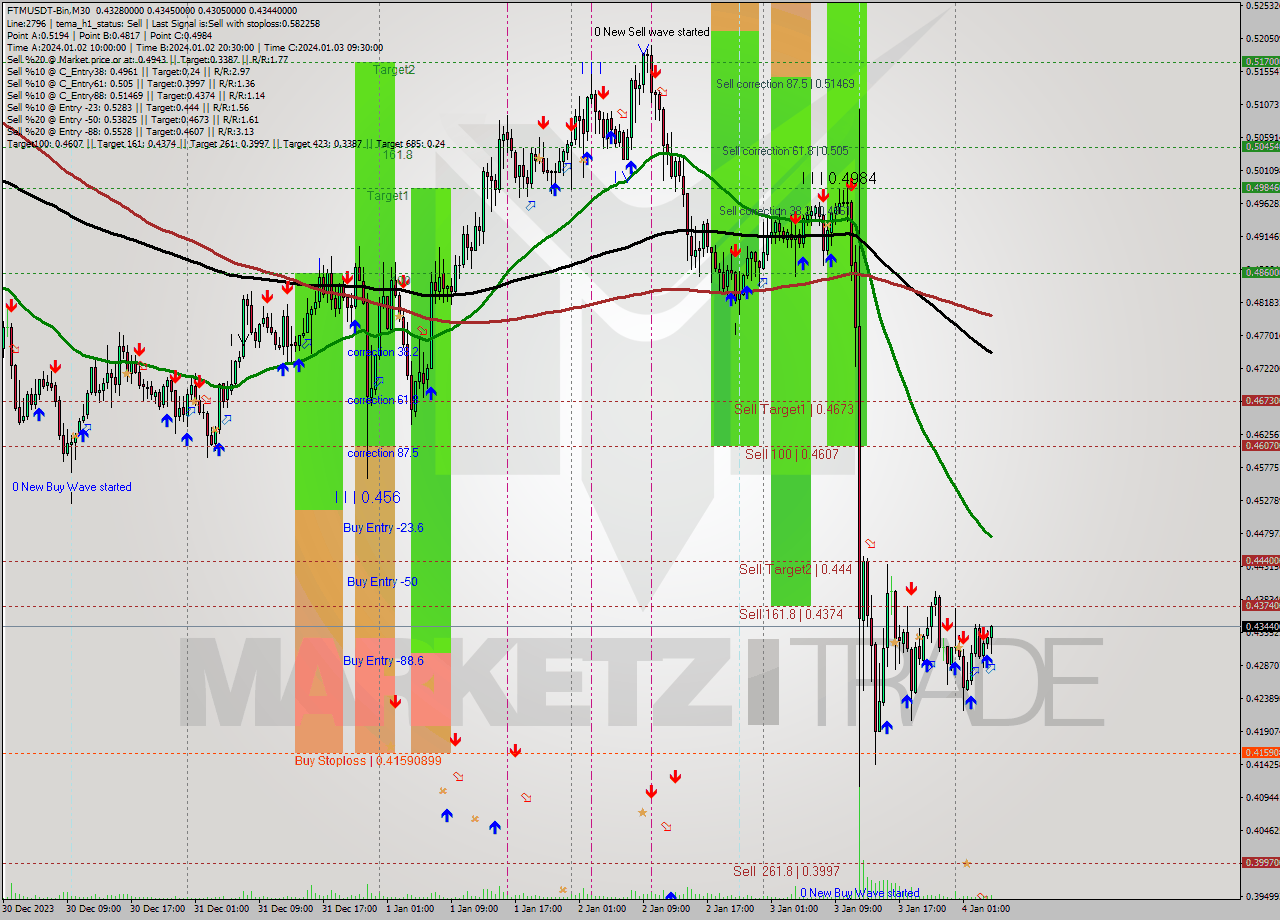Click the '0 New Sell wave started' label

click(652, 32)
